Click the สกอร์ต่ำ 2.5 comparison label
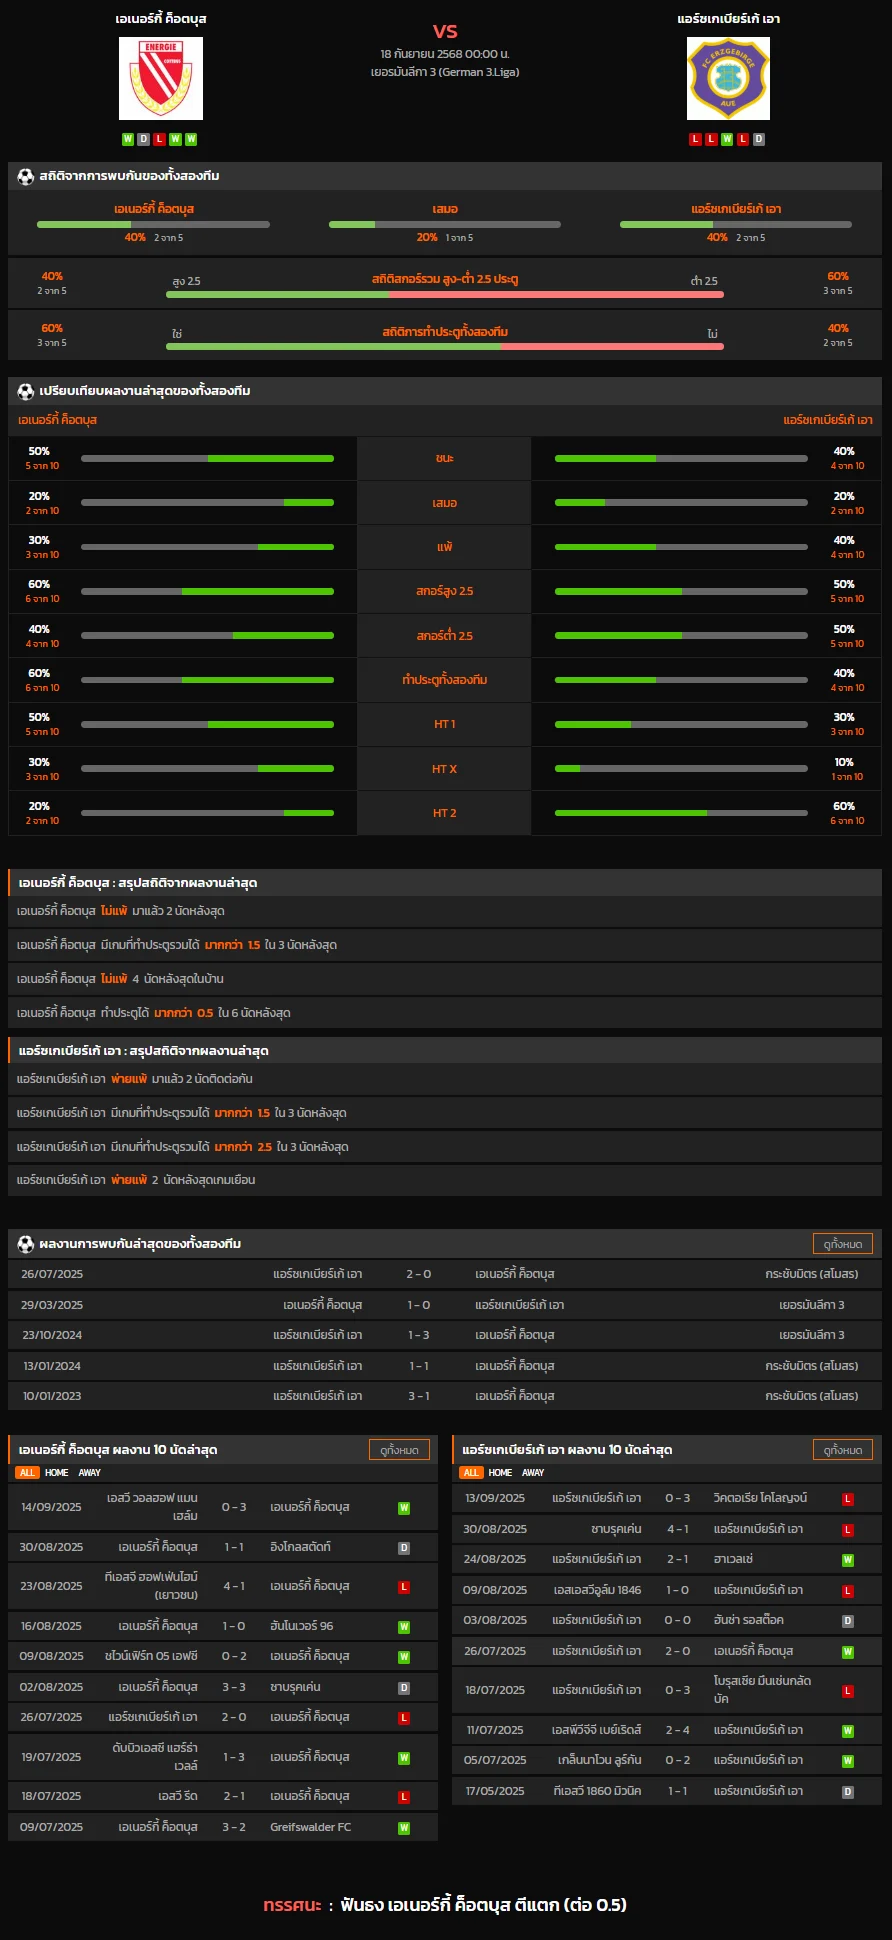The width and height of the screenshot is (892, 1940). click(x=445, y=636)
